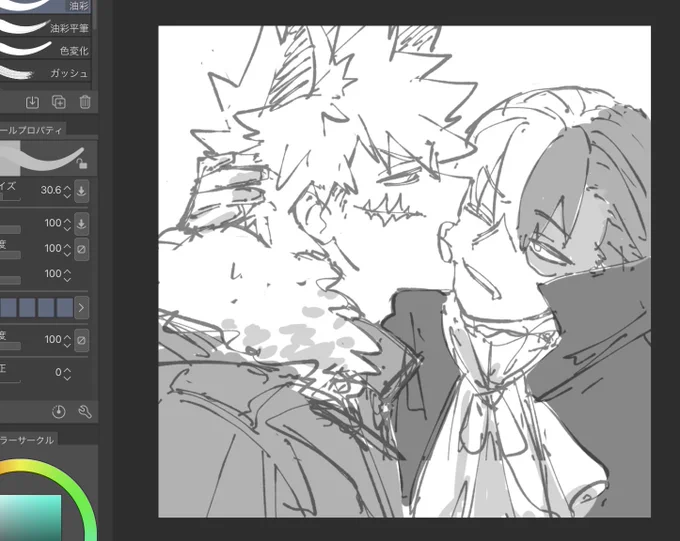Expand the row with the right chevron button

pos(82,308)
